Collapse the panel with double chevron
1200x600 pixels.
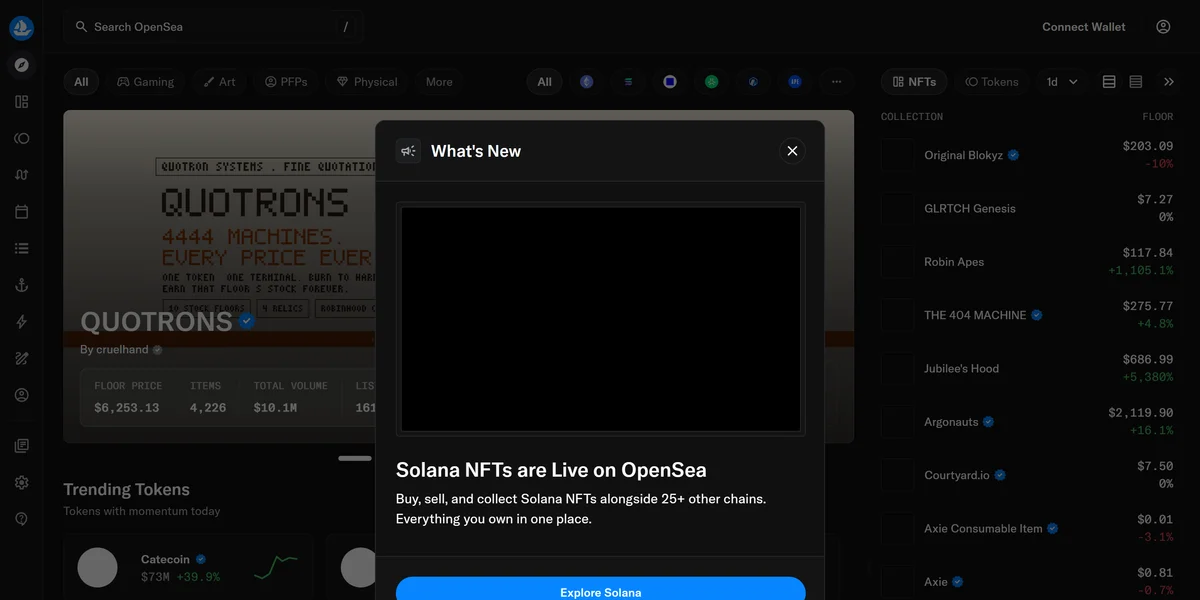pos(1169,82)
